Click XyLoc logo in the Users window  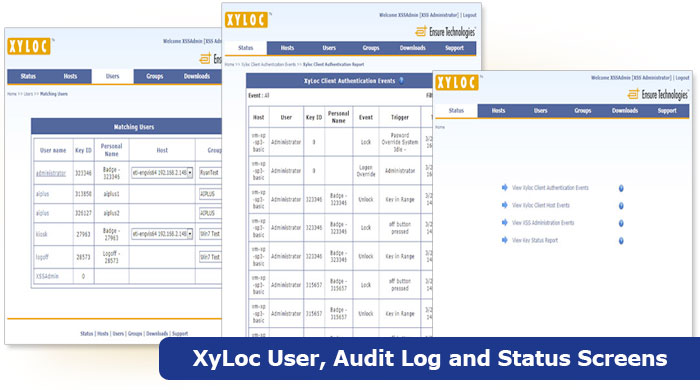point(29,46)
